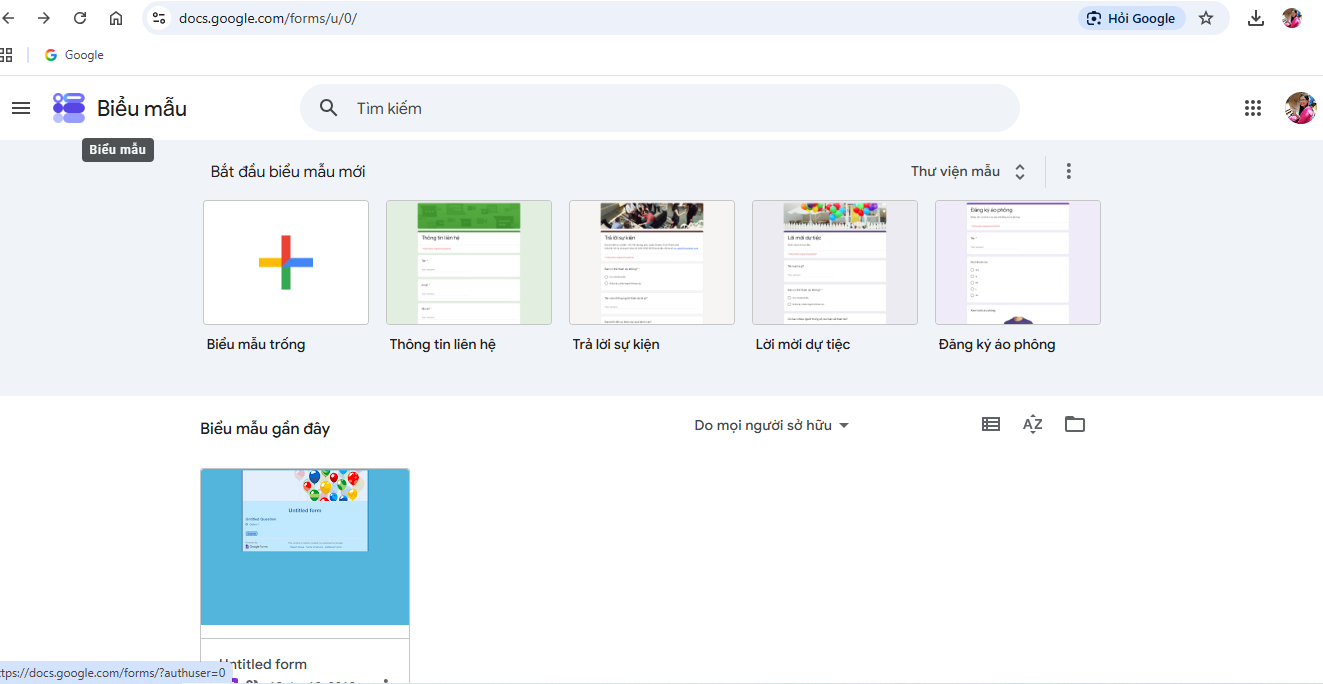Click the Hỏi Google button
Image resolution: width=1323 pixels, height=684 pixels.
click(1132, 18)
